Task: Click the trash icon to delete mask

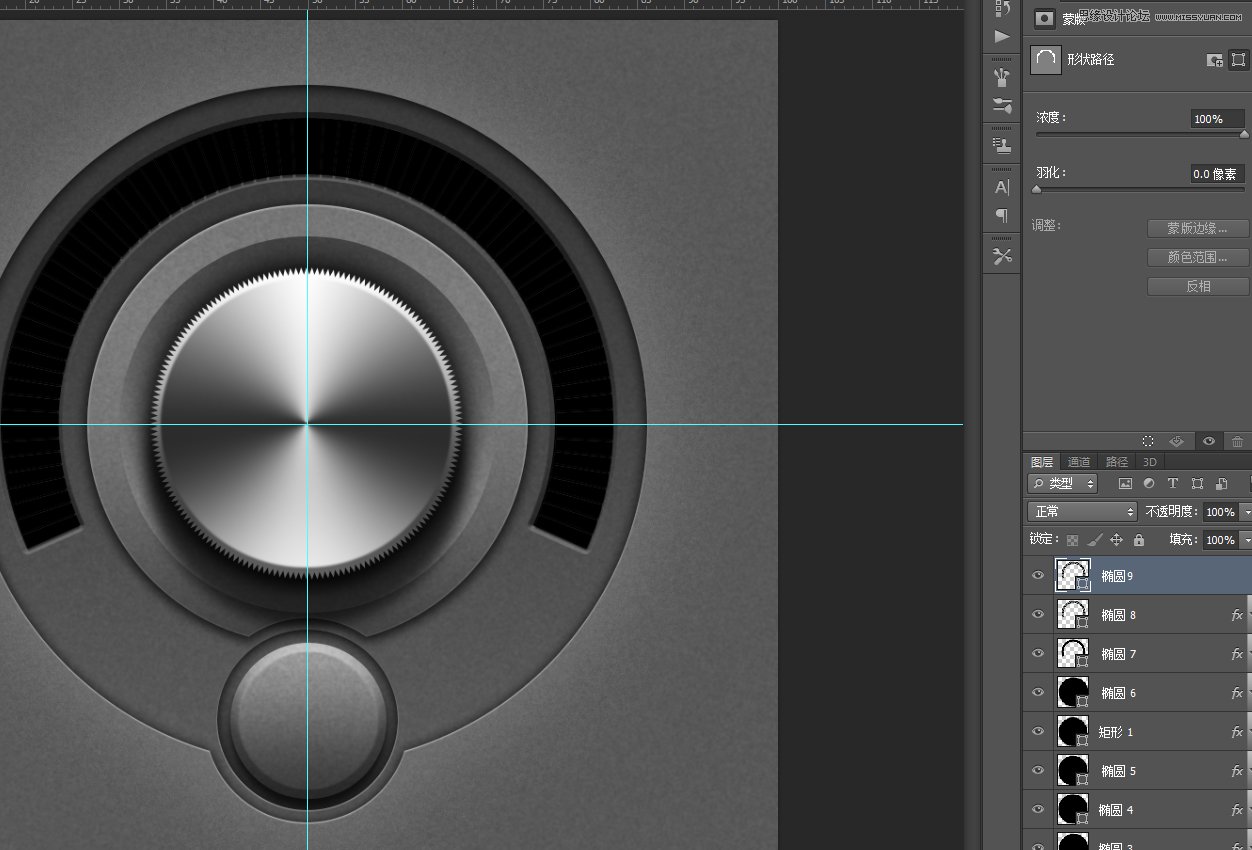Action: point(1237,441)
